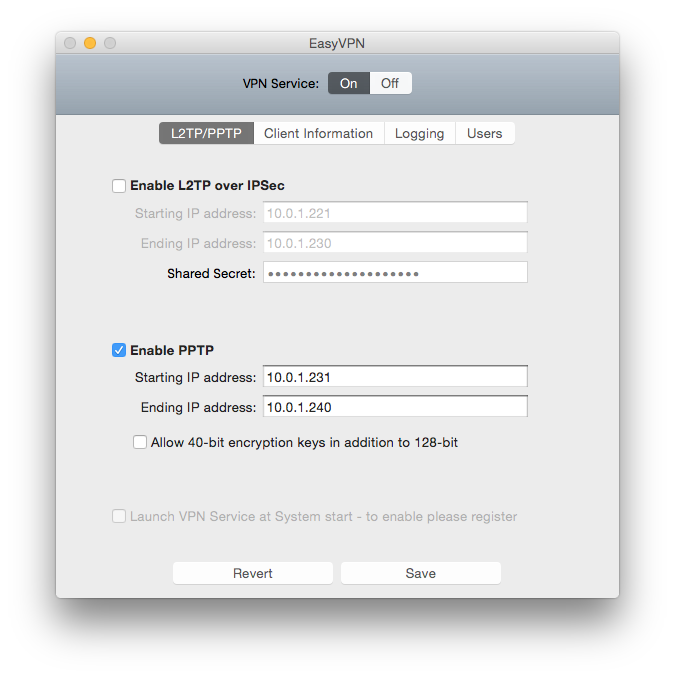Turn VPN Service On
Image resolution: width=675 pixels, height=678 pixels.
click(349, 83)
